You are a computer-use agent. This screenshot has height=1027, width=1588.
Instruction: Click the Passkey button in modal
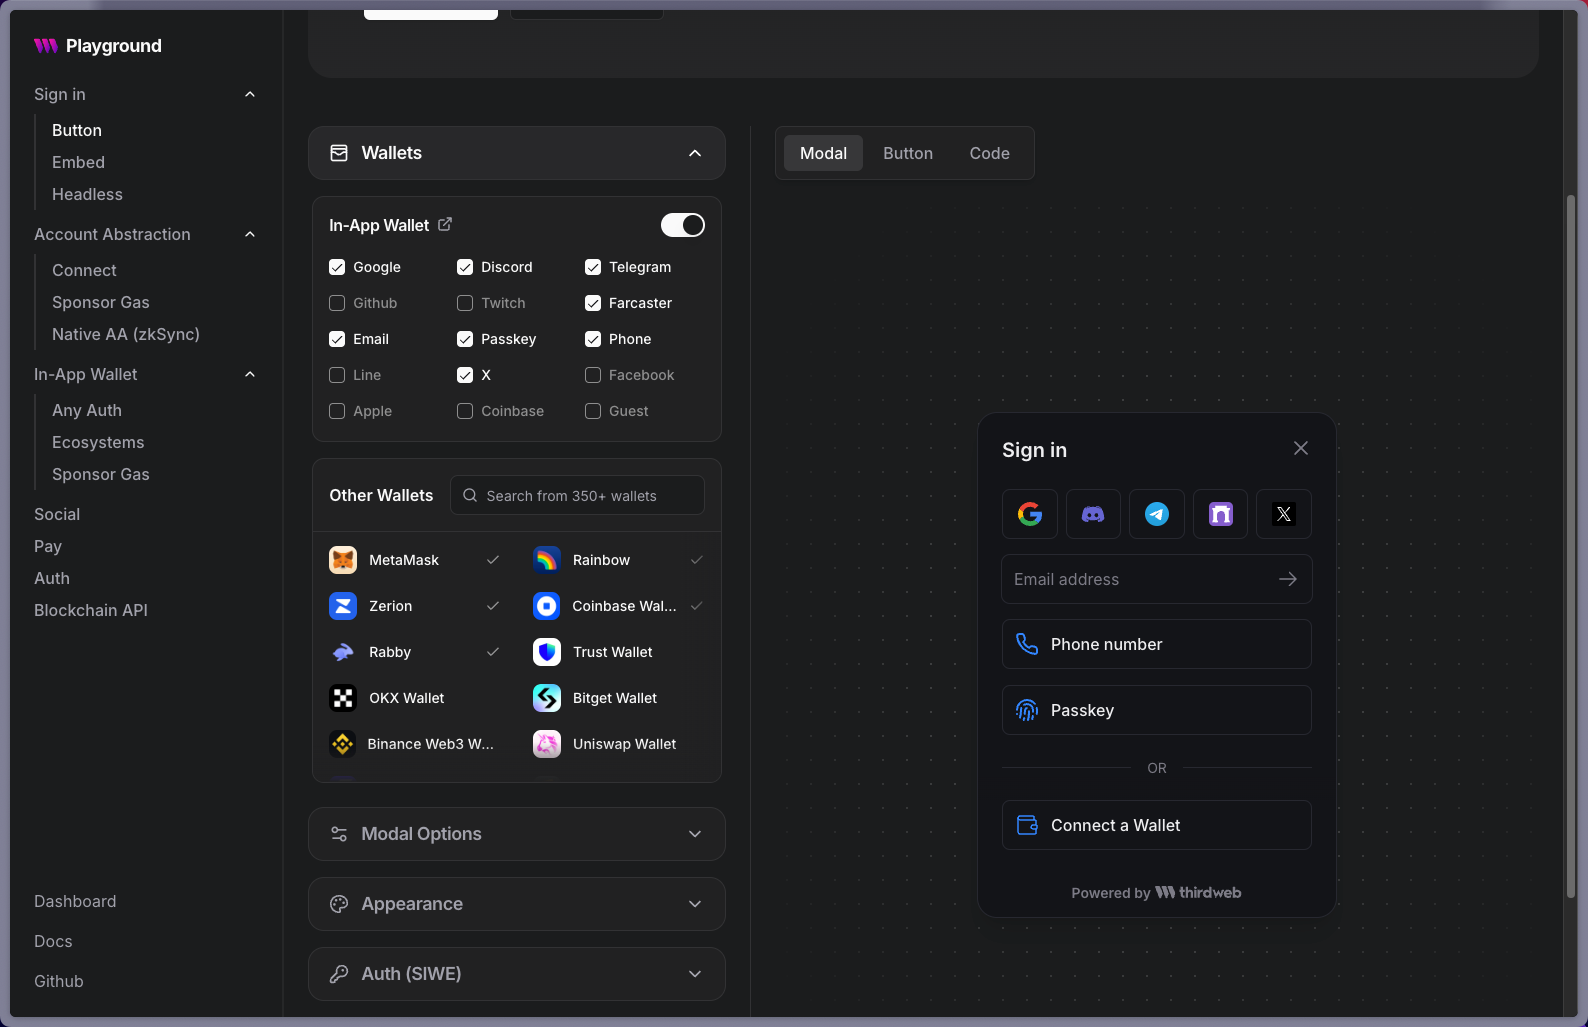[x=1157, y=710]
